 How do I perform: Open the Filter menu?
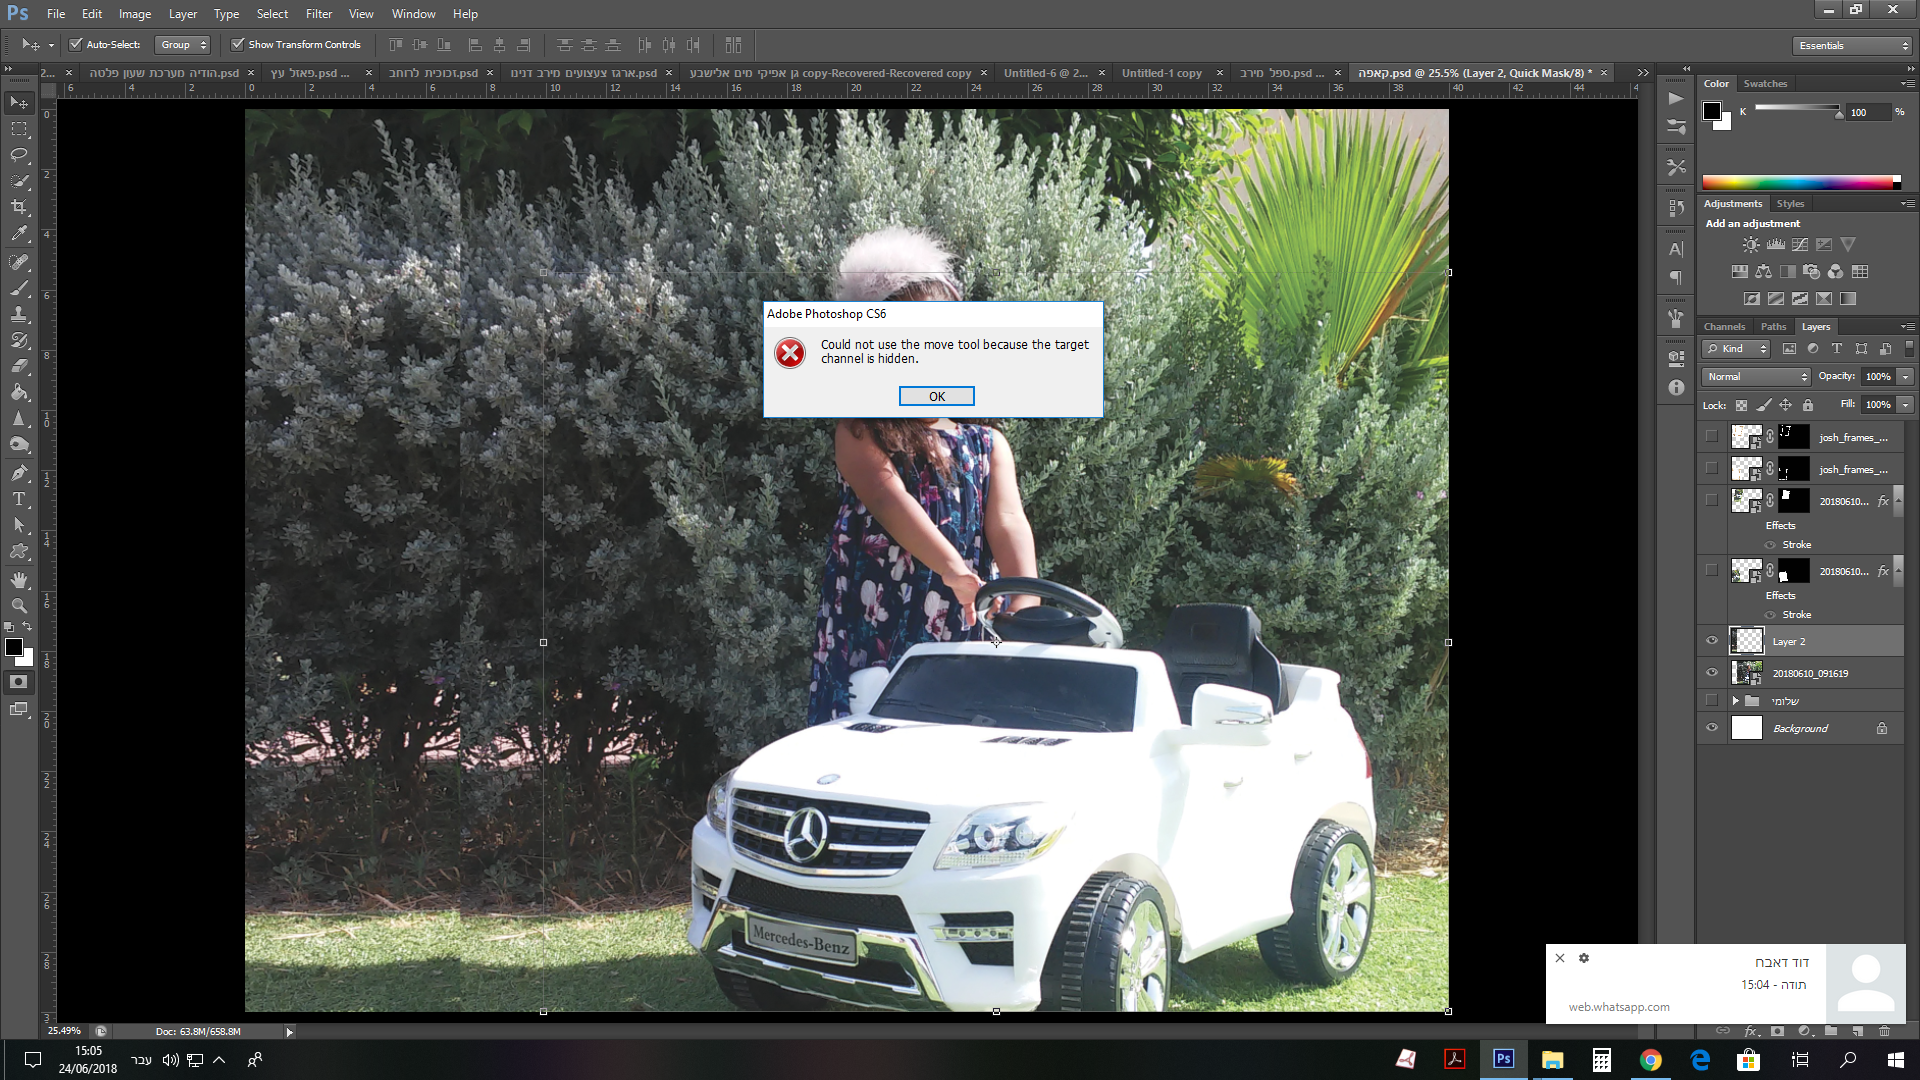pyautogui.click(x=319, y=14)
